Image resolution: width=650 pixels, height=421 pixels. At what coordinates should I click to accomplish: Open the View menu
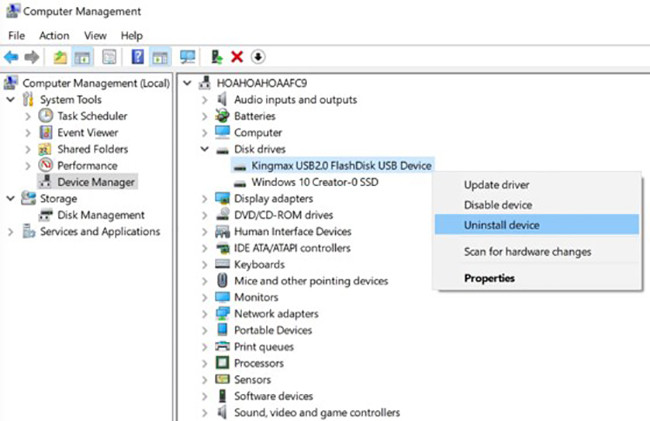pos(95,35)
